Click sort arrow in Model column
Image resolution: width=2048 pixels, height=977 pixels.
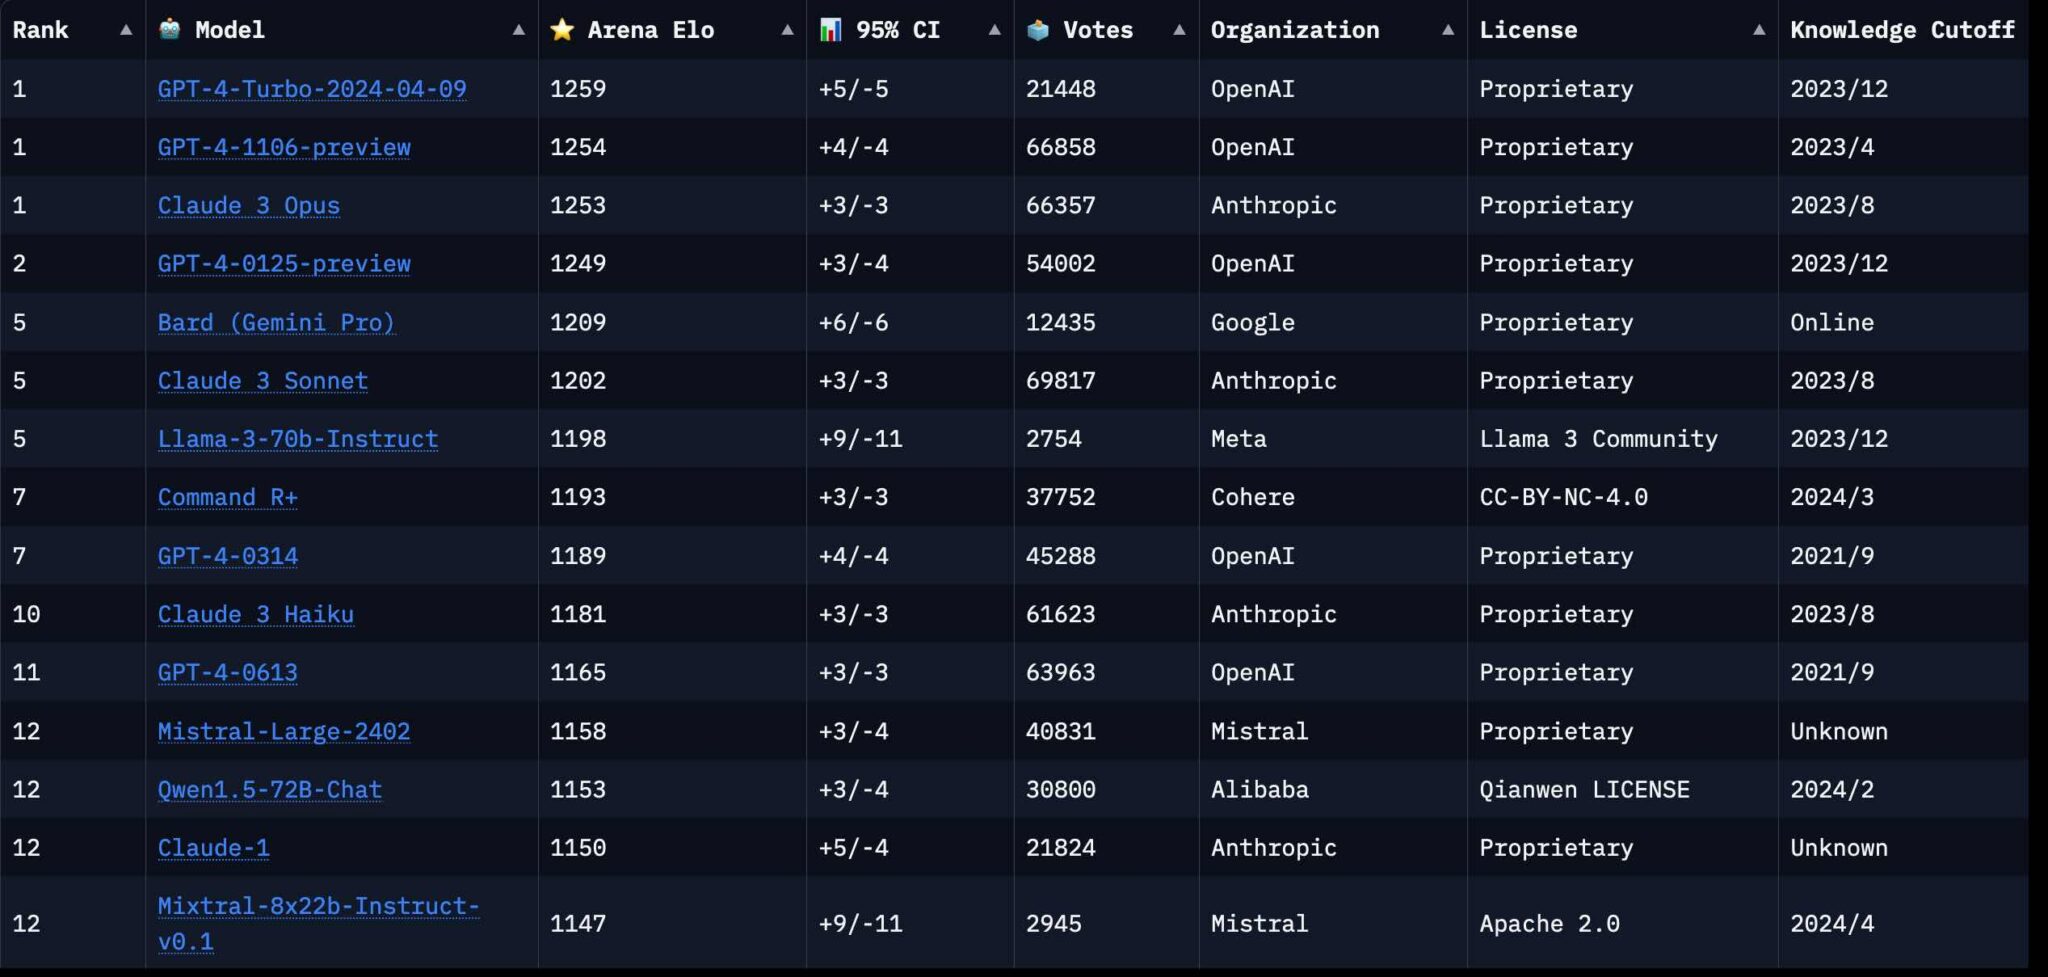point(518,30)
